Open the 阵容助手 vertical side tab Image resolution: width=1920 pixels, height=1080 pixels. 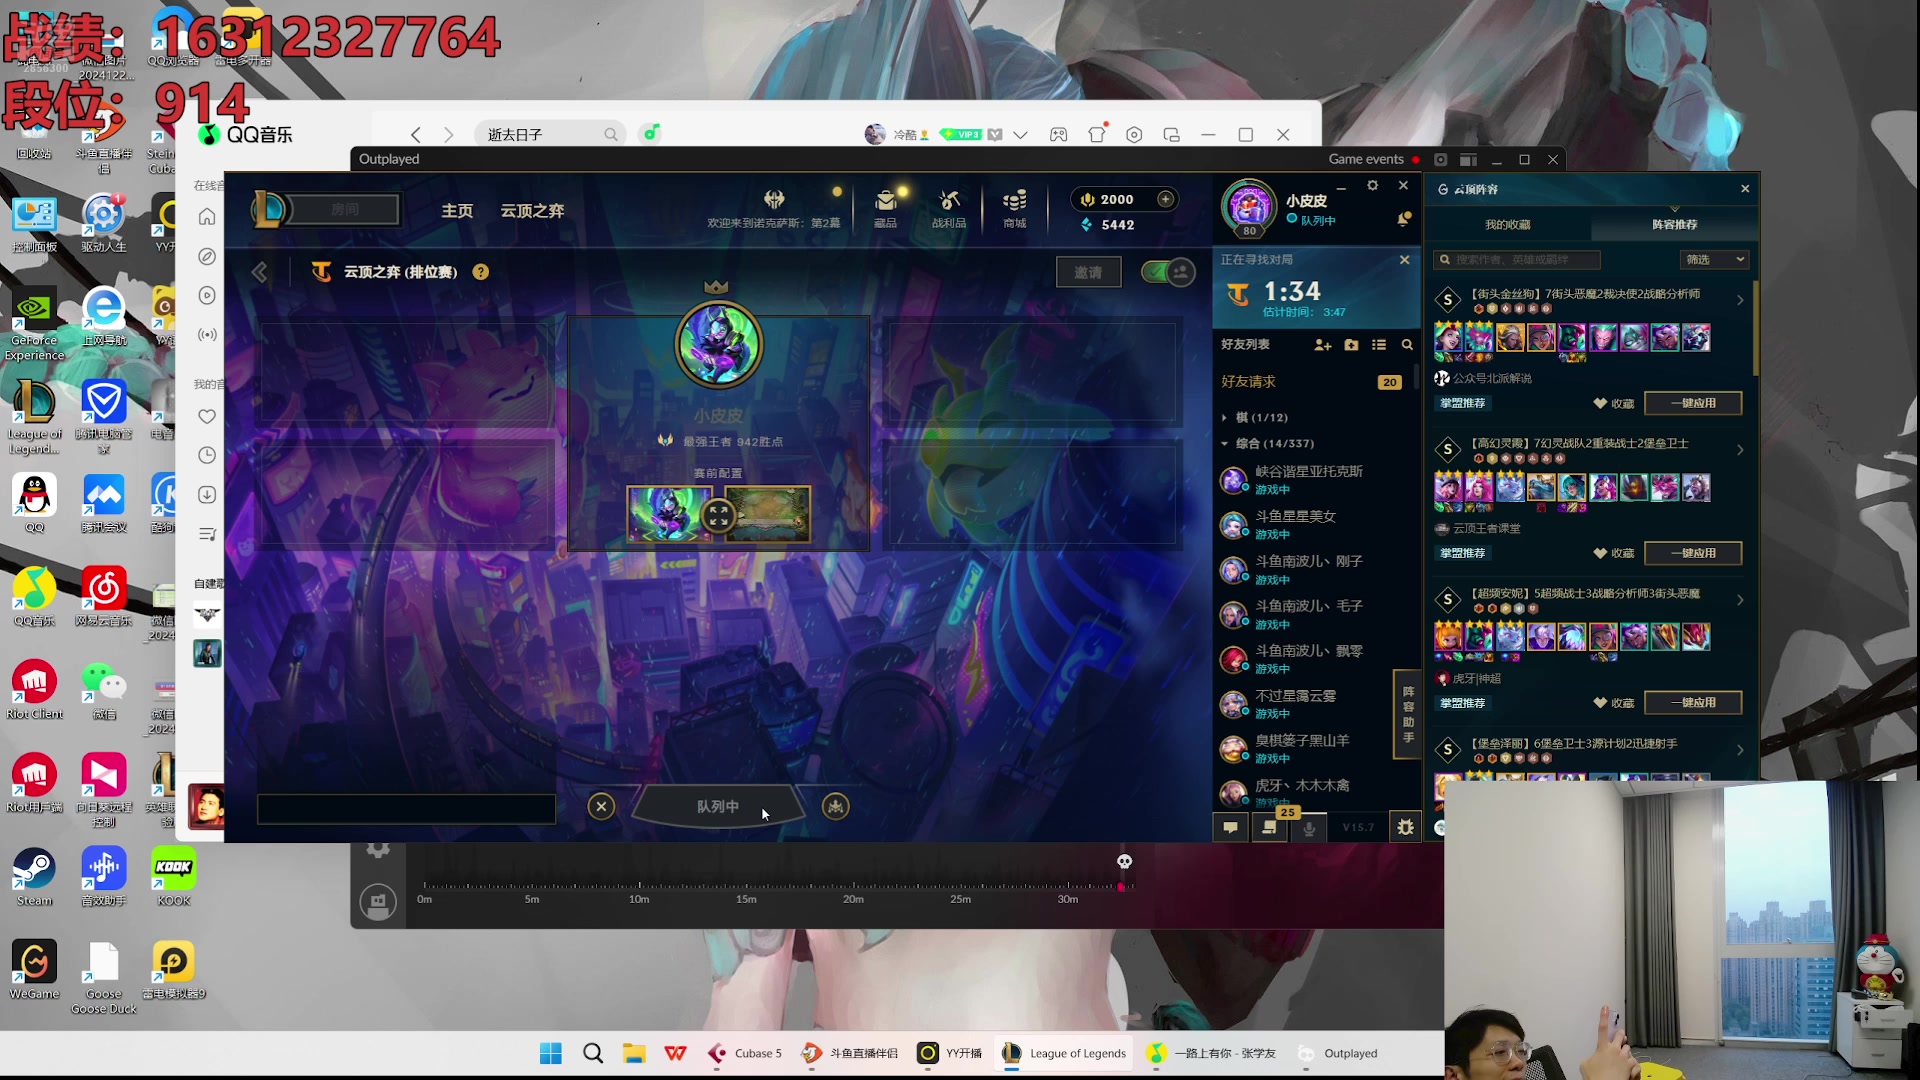[x=1408, y=714]
